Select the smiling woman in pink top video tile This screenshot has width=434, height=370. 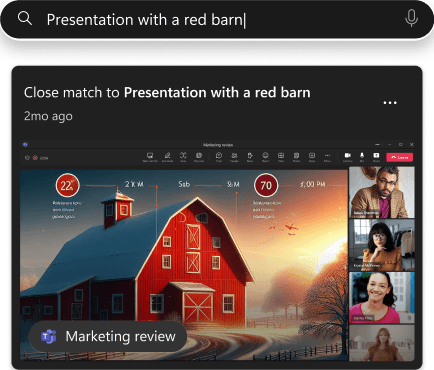tap(382, 298)
